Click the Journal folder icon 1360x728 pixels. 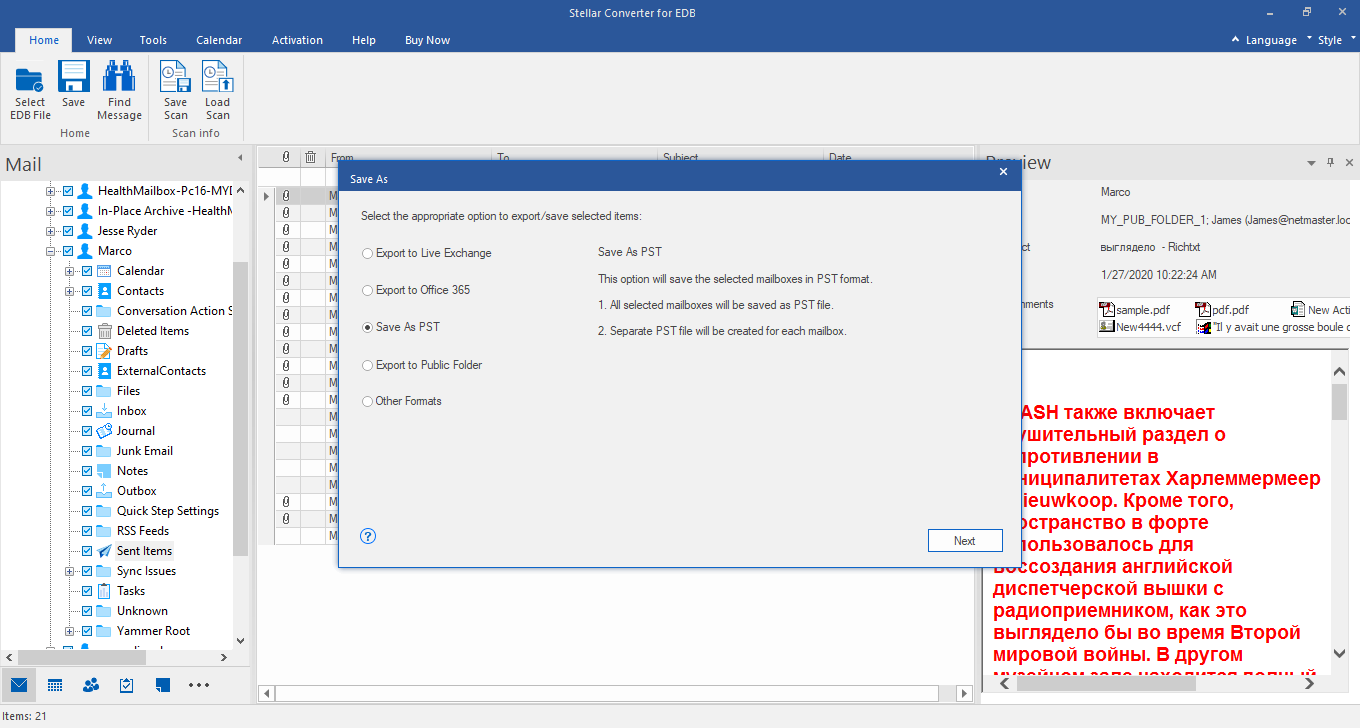(104, 431)
